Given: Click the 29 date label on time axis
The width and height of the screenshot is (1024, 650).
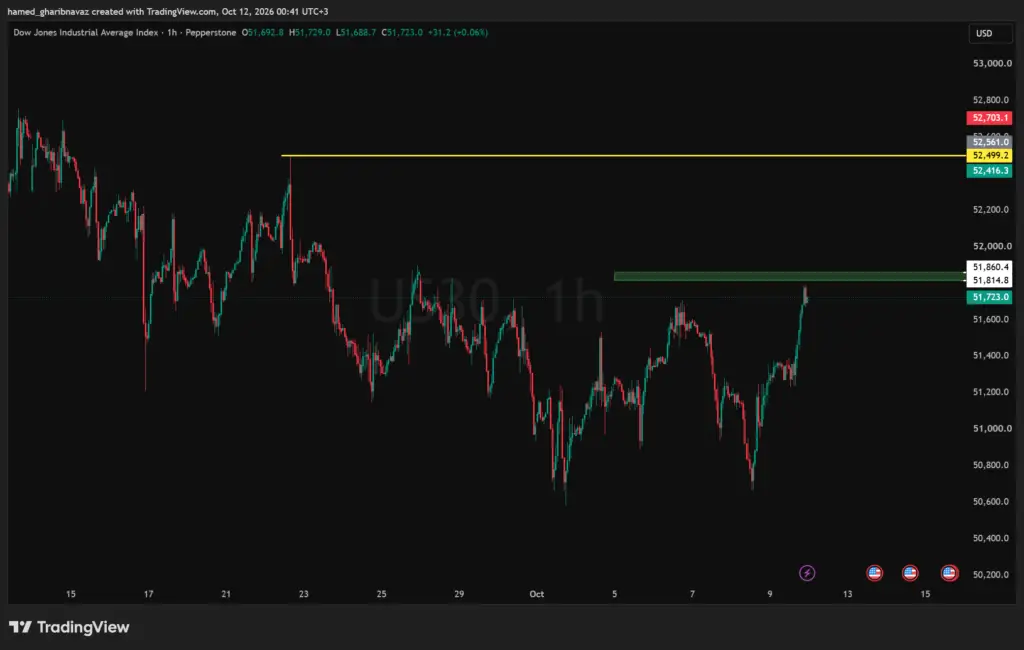Looking at the screenshot, I should click(x=459, y=594).
